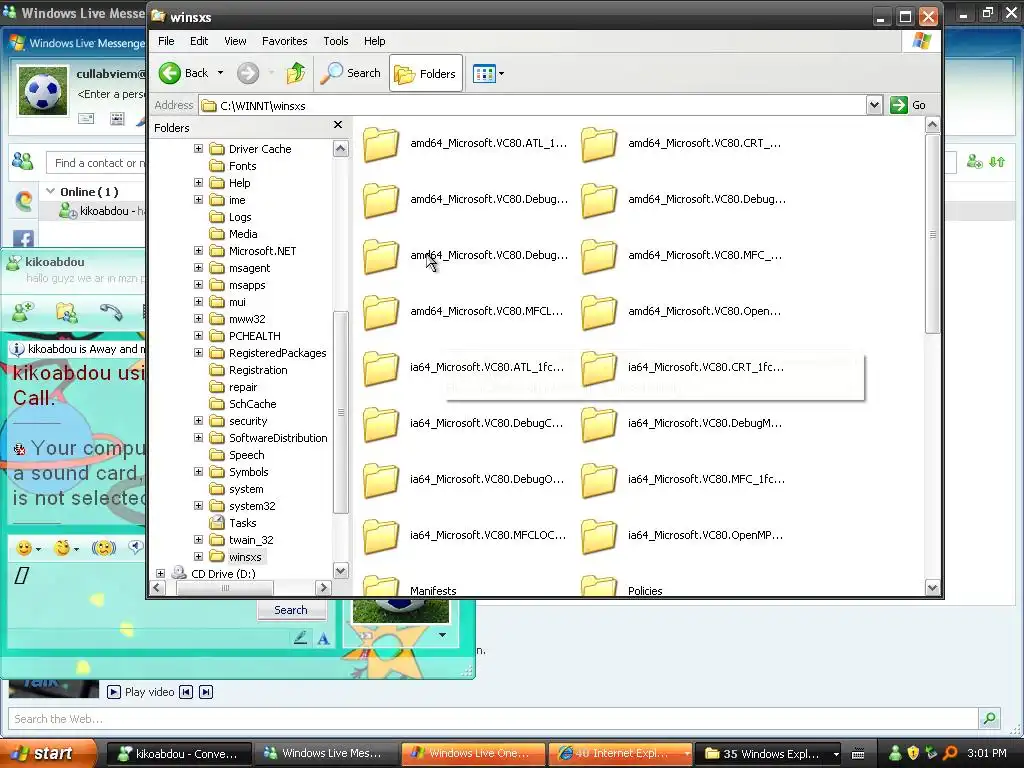Click the Address bar path field

pyautogui.click(x=532, y=105)
